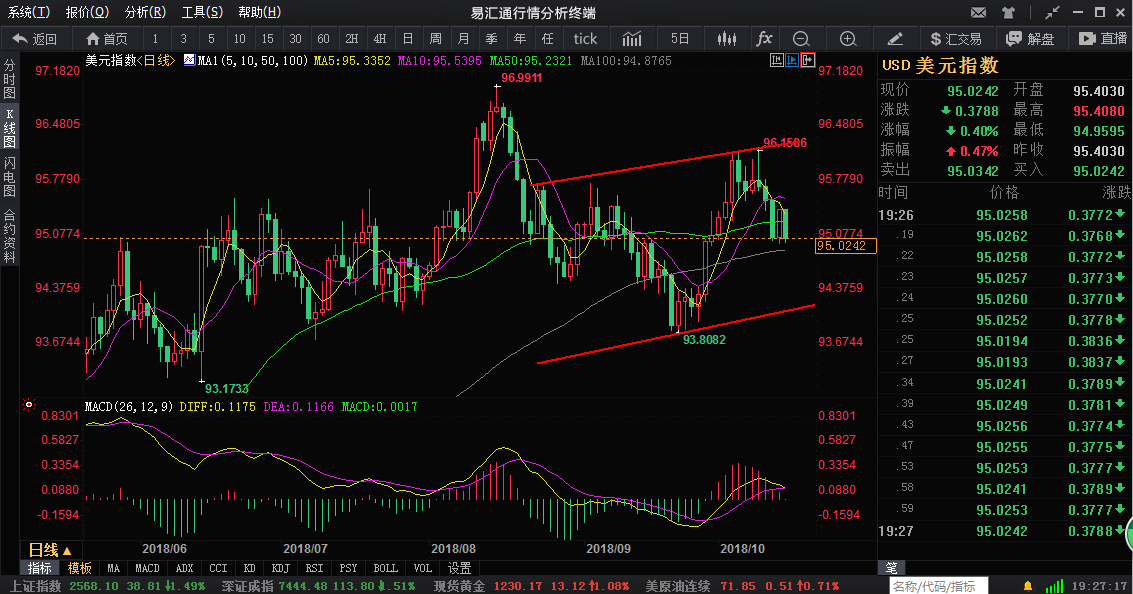Switch to the BOLL indicator tab
This screenshot has height=594, width=1133.
[x=385, y=568]
